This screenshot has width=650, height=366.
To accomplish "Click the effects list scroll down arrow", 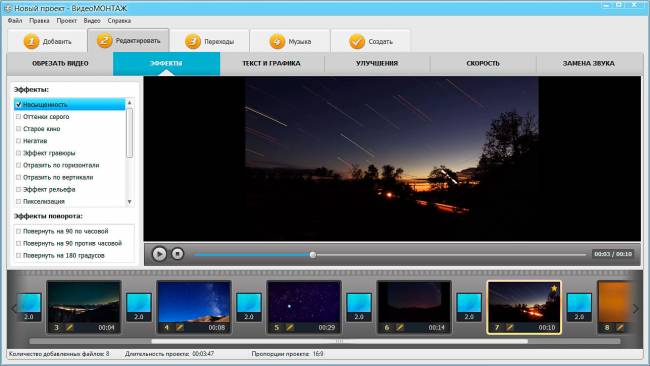I will 129,202.
